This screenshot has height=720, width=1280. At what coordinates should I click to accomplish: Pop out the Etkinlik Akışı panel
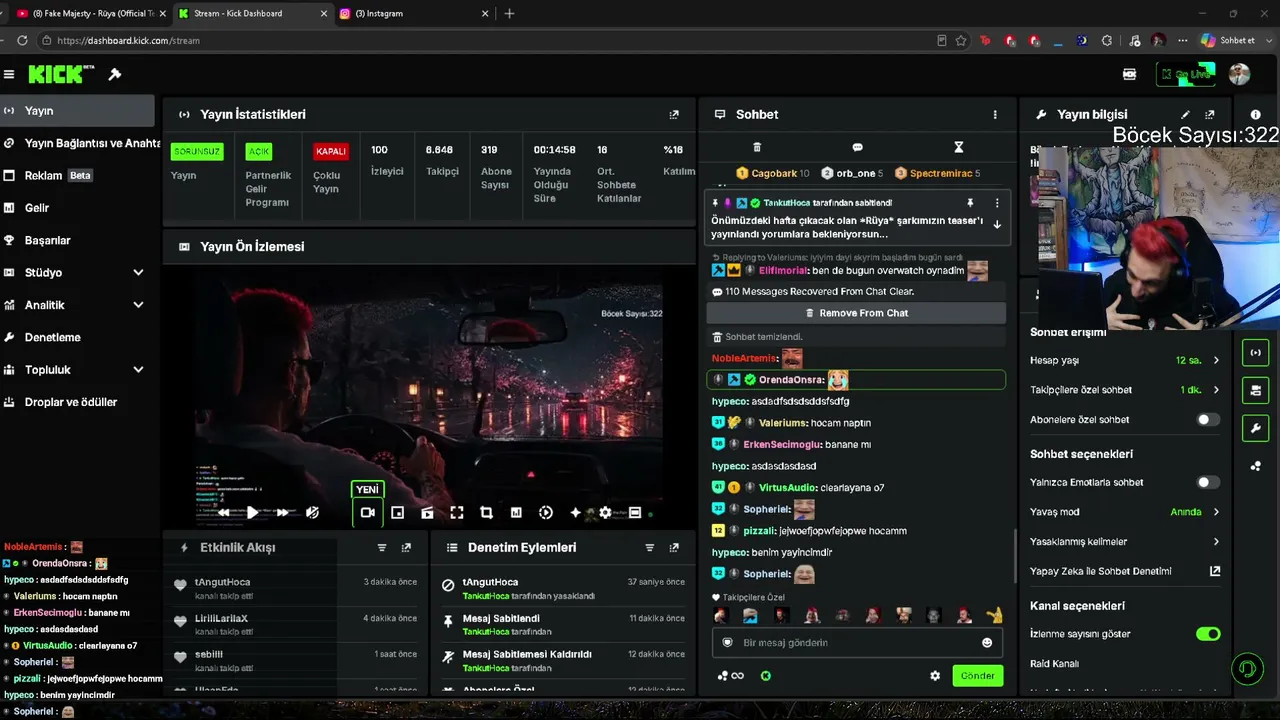tap(406, 548)
